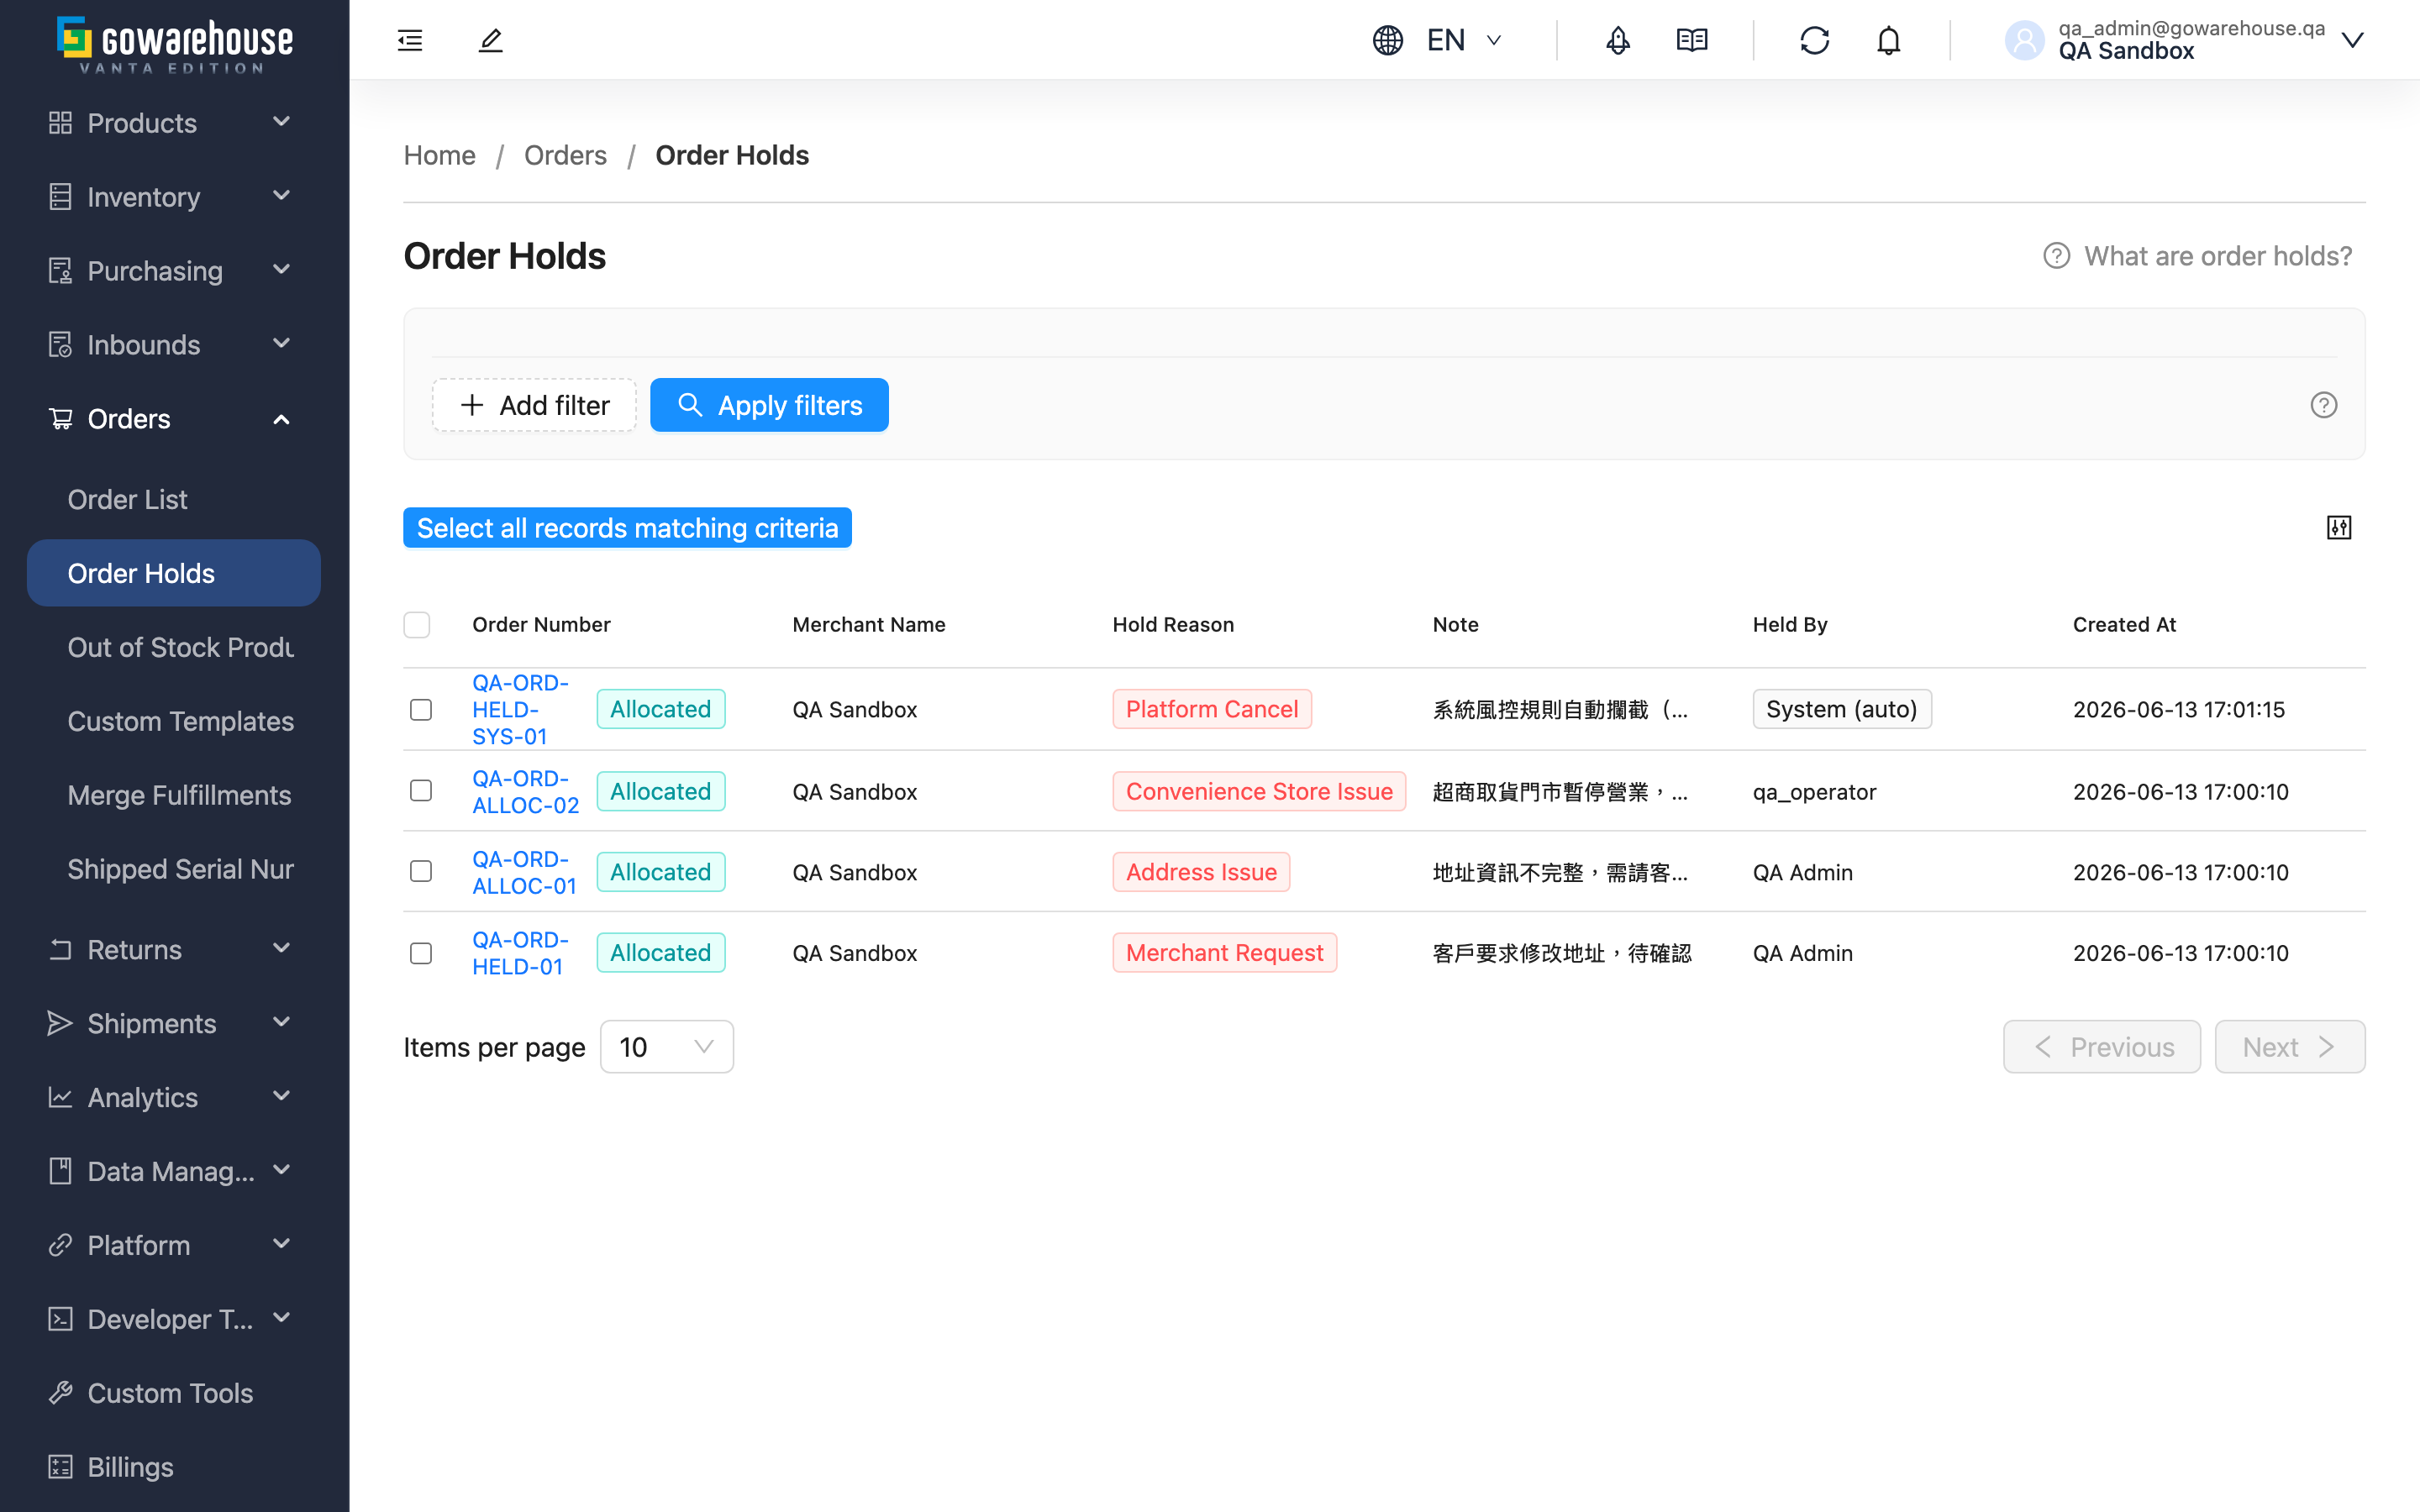Expand the Purchasing menu chevron
This screenshot has height=1512, width=2420.
click(282, 270)
